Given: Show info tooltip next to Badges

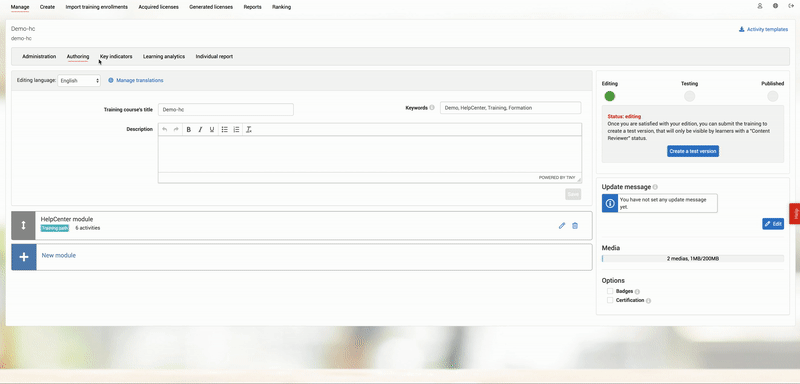Looking at the screenshot, I should [x=637, y=292].
